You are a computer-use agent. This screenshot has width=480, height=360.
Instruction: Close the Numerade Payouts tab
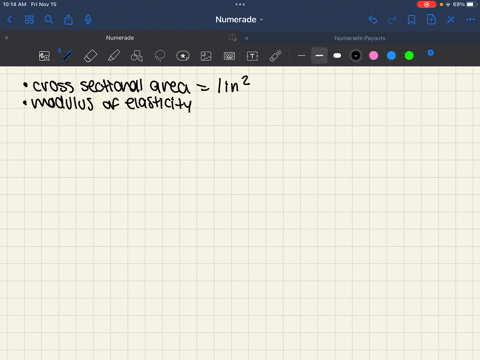246,38
